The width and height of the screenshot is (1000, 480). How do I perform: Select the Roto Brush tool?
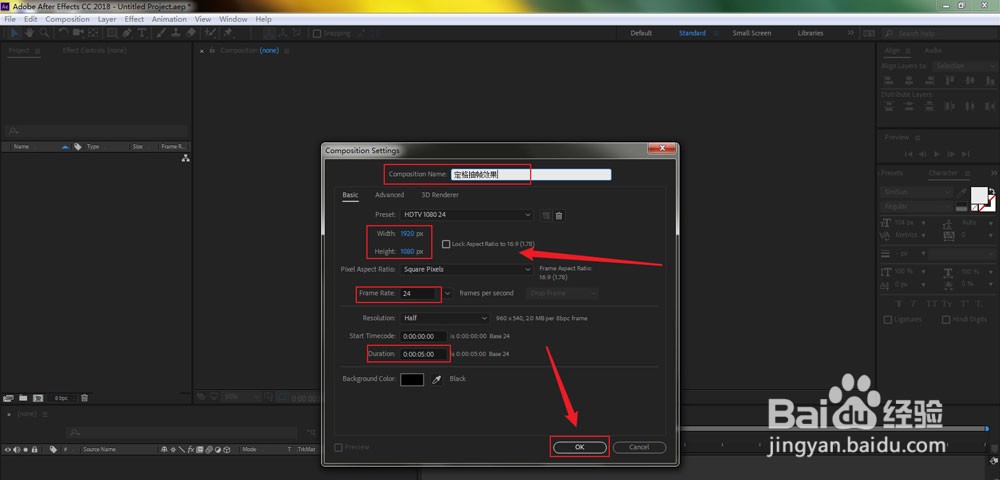pos(210,33)
